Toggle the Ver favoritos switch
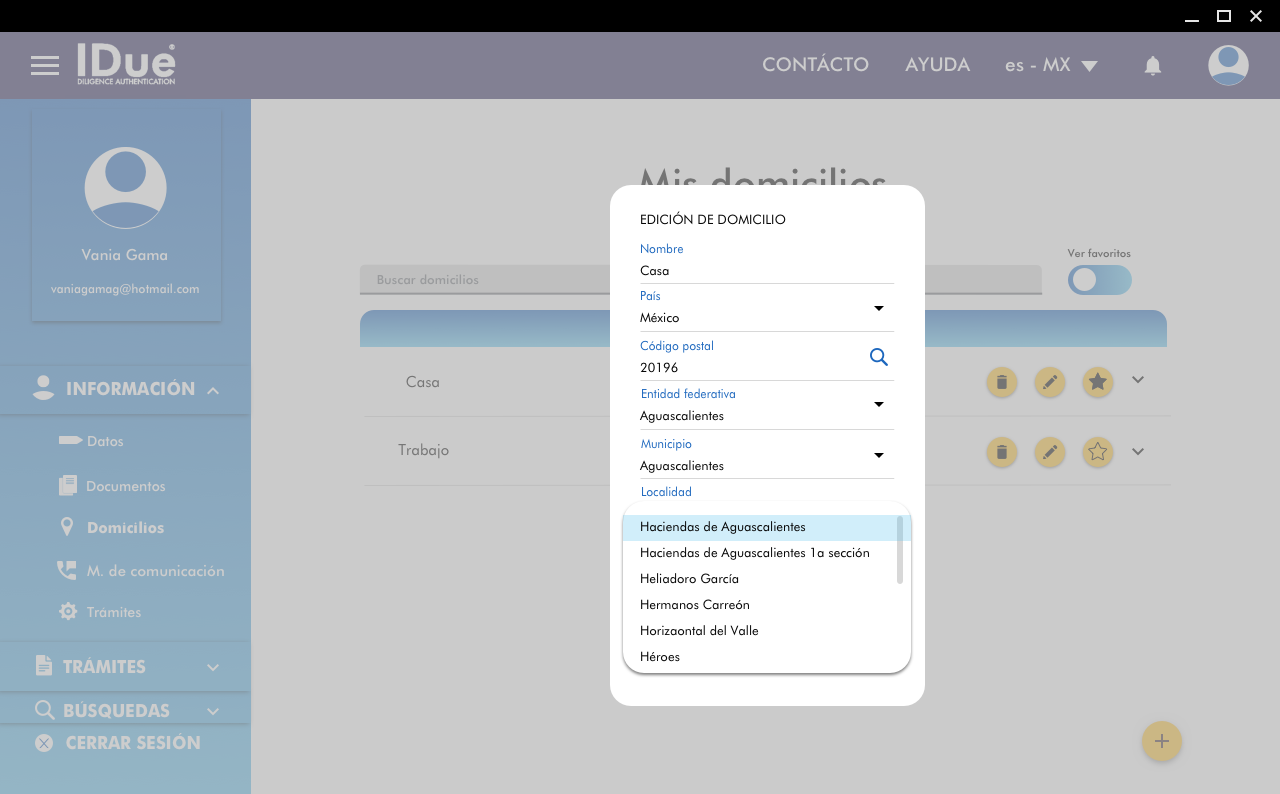This screenshot has width=1280, height=794. click(1099, 280)
